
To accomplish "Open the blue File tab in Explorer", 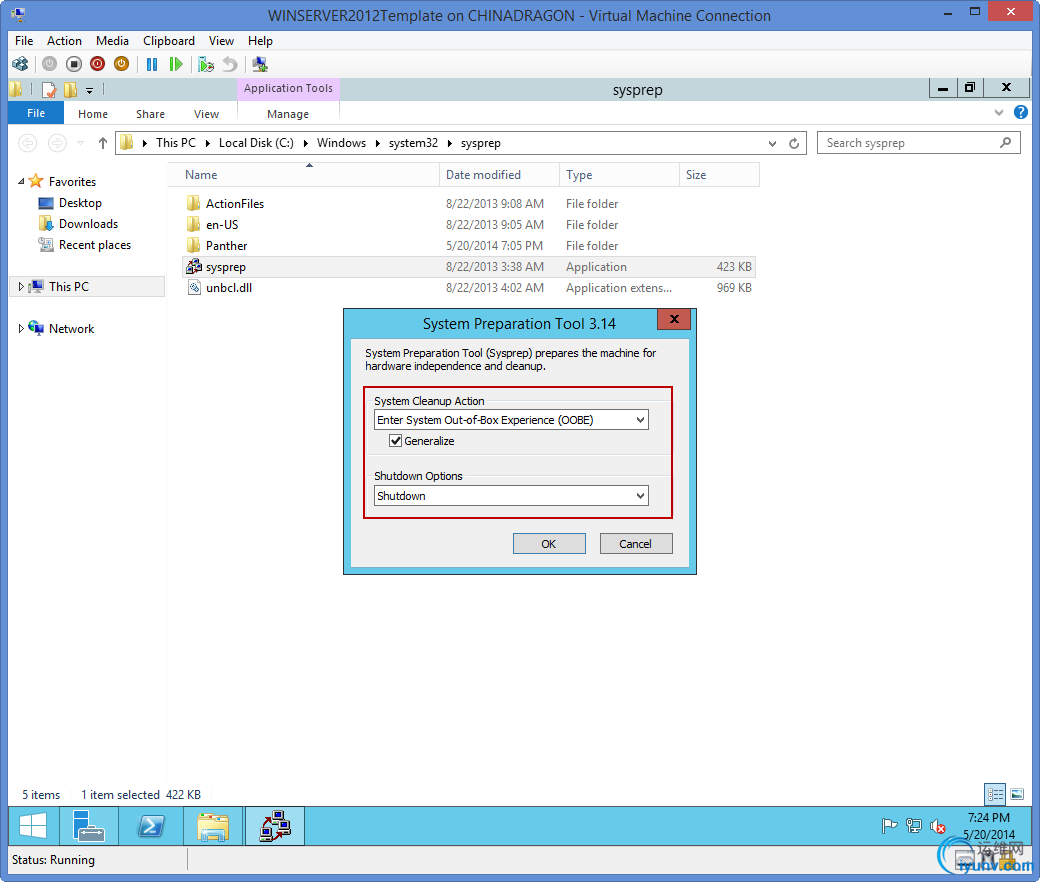I will (36, 113).
